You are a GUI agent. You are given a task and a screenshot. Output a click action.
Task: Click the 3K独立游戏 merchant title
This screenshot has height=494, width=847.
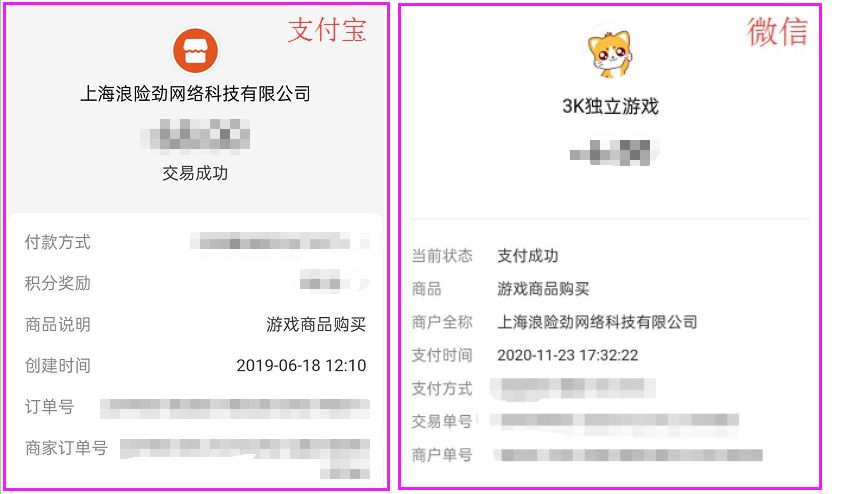610,106
